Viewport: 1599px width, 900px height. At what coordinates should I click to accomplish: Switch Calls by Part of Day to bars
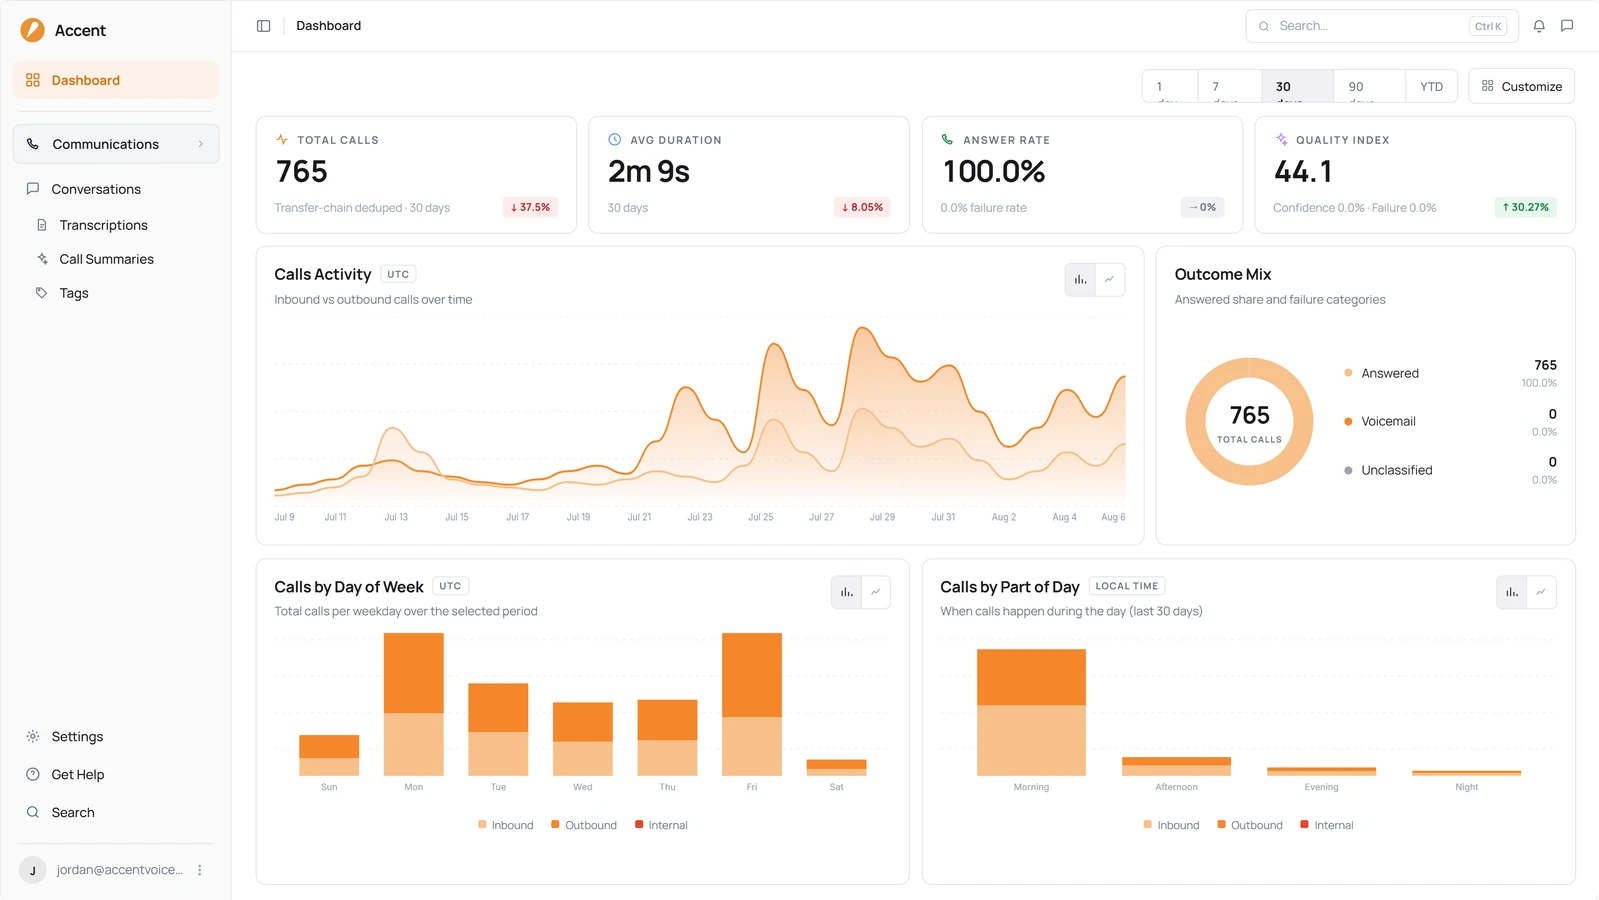[x=1512, y=592]
